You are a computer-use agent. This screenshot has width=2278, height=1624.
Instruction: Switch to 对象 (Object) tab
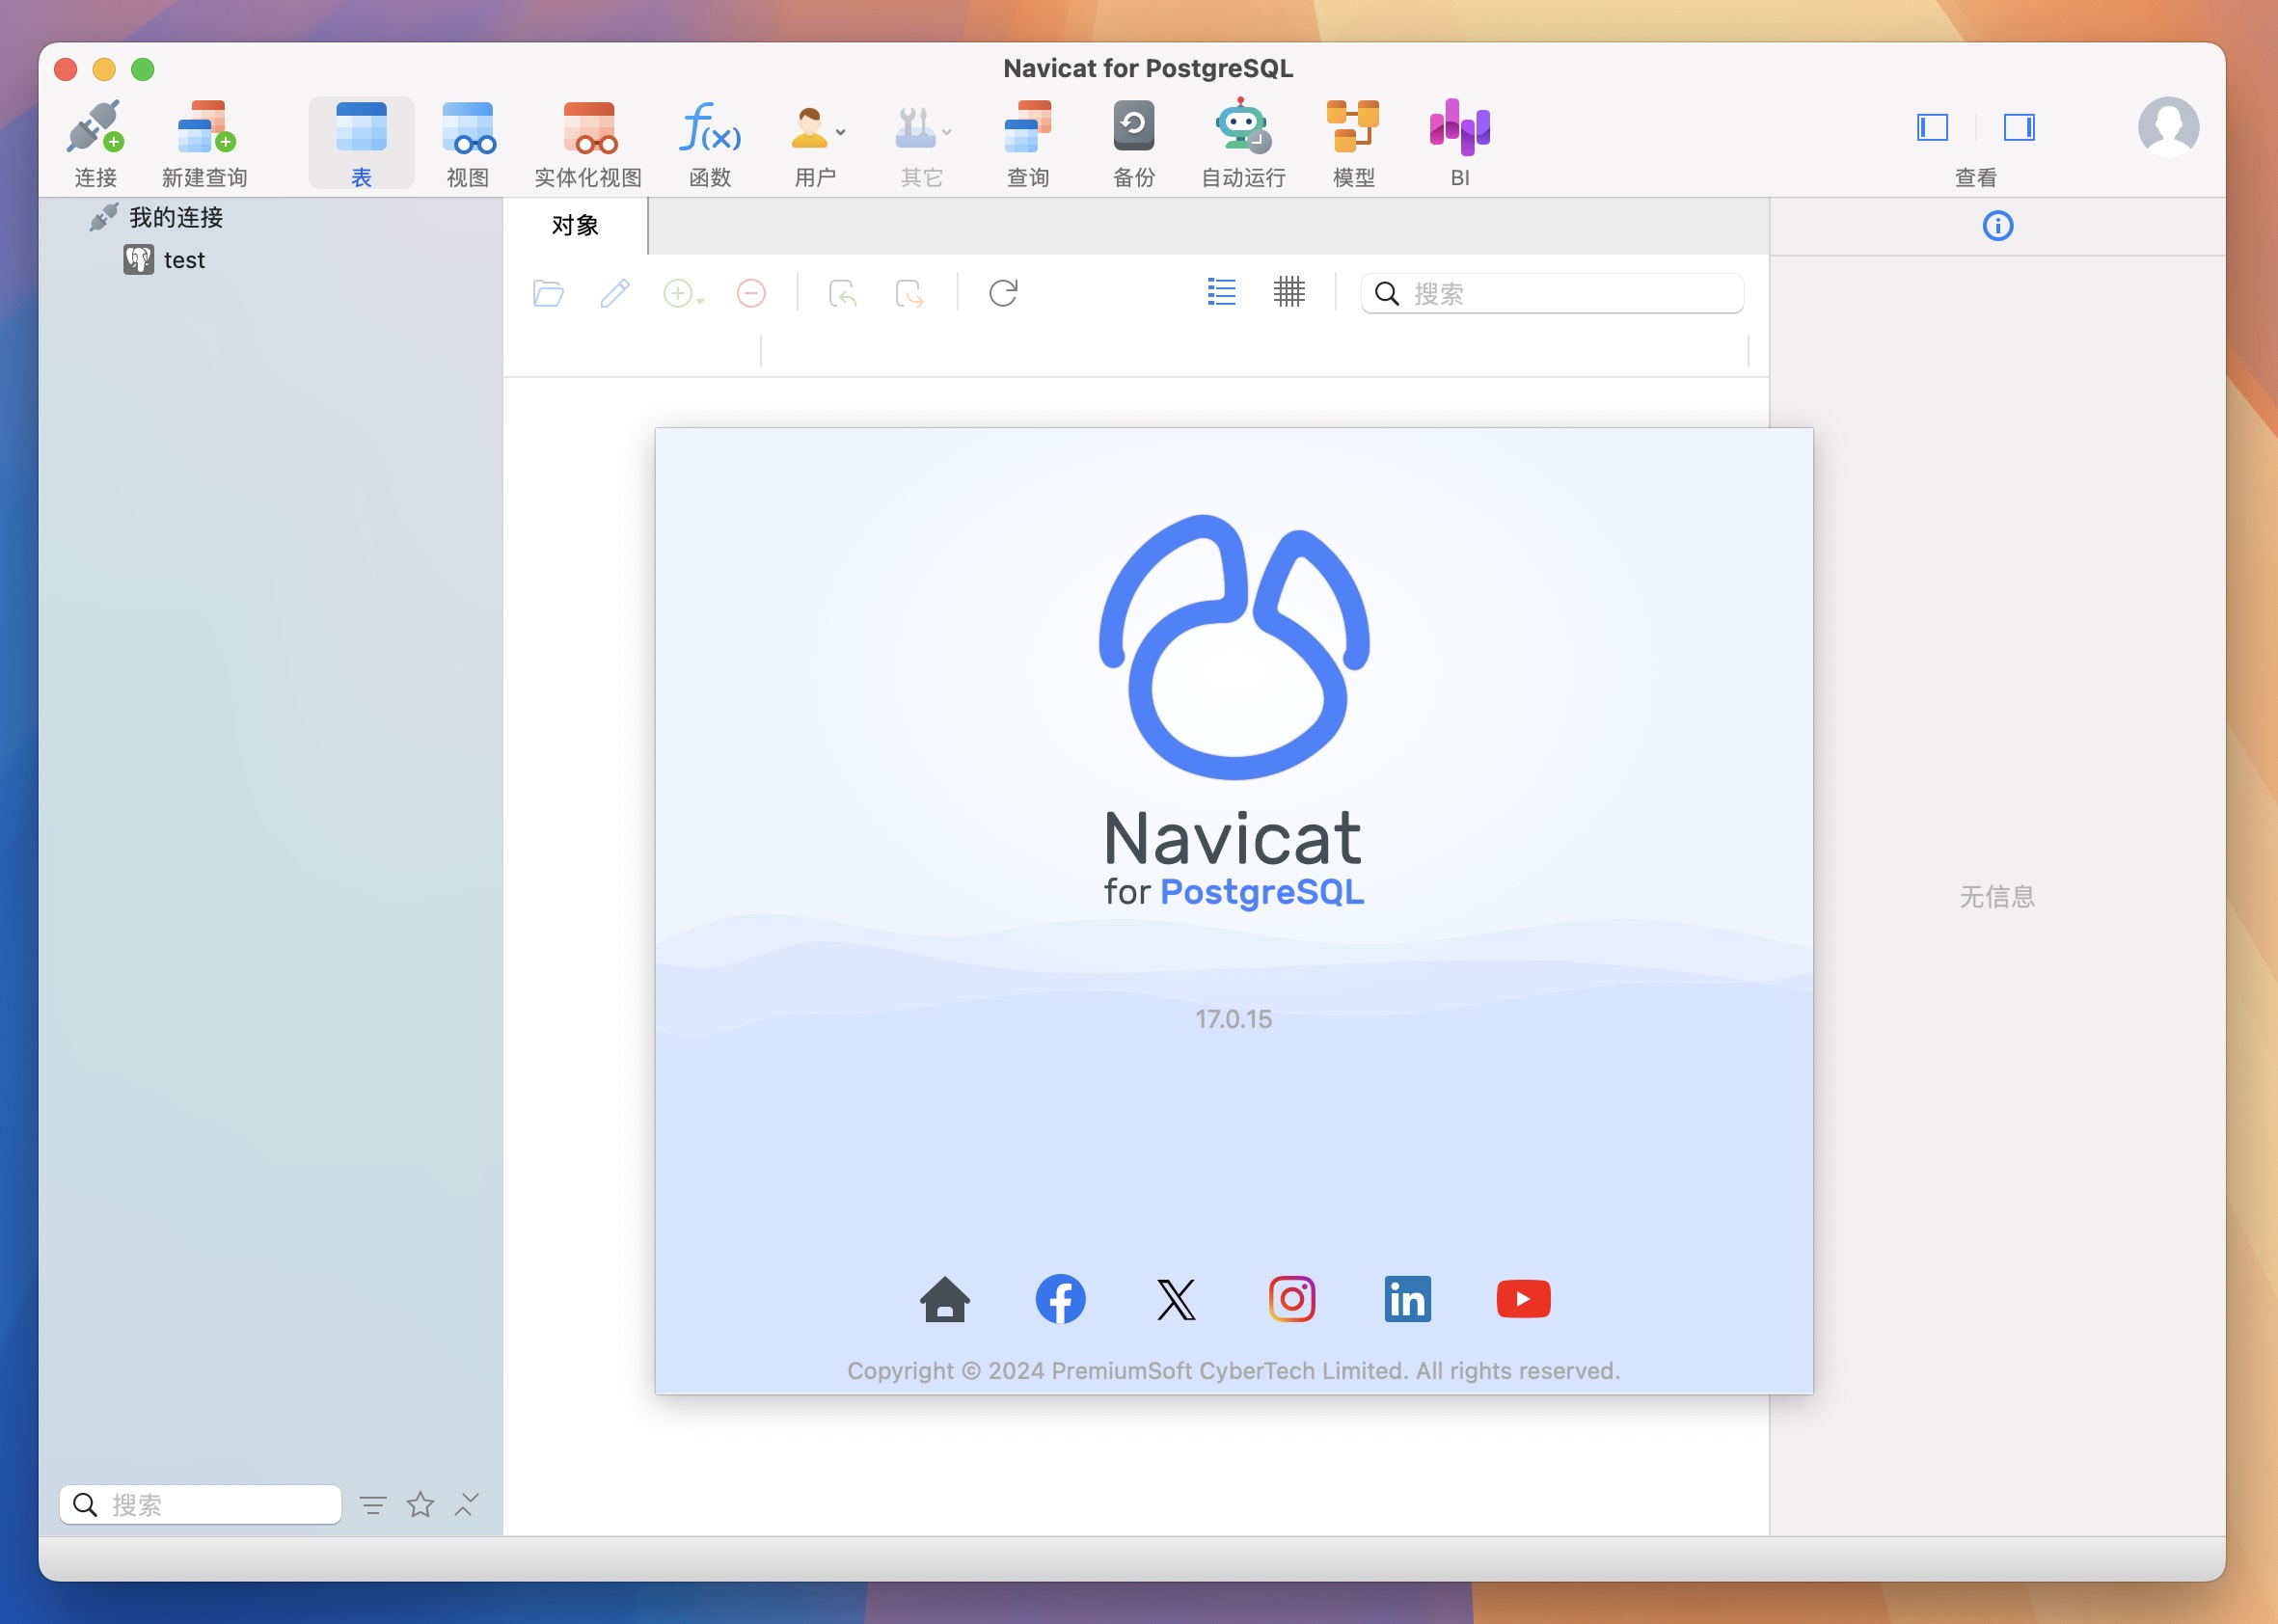(x=579, y=223)
